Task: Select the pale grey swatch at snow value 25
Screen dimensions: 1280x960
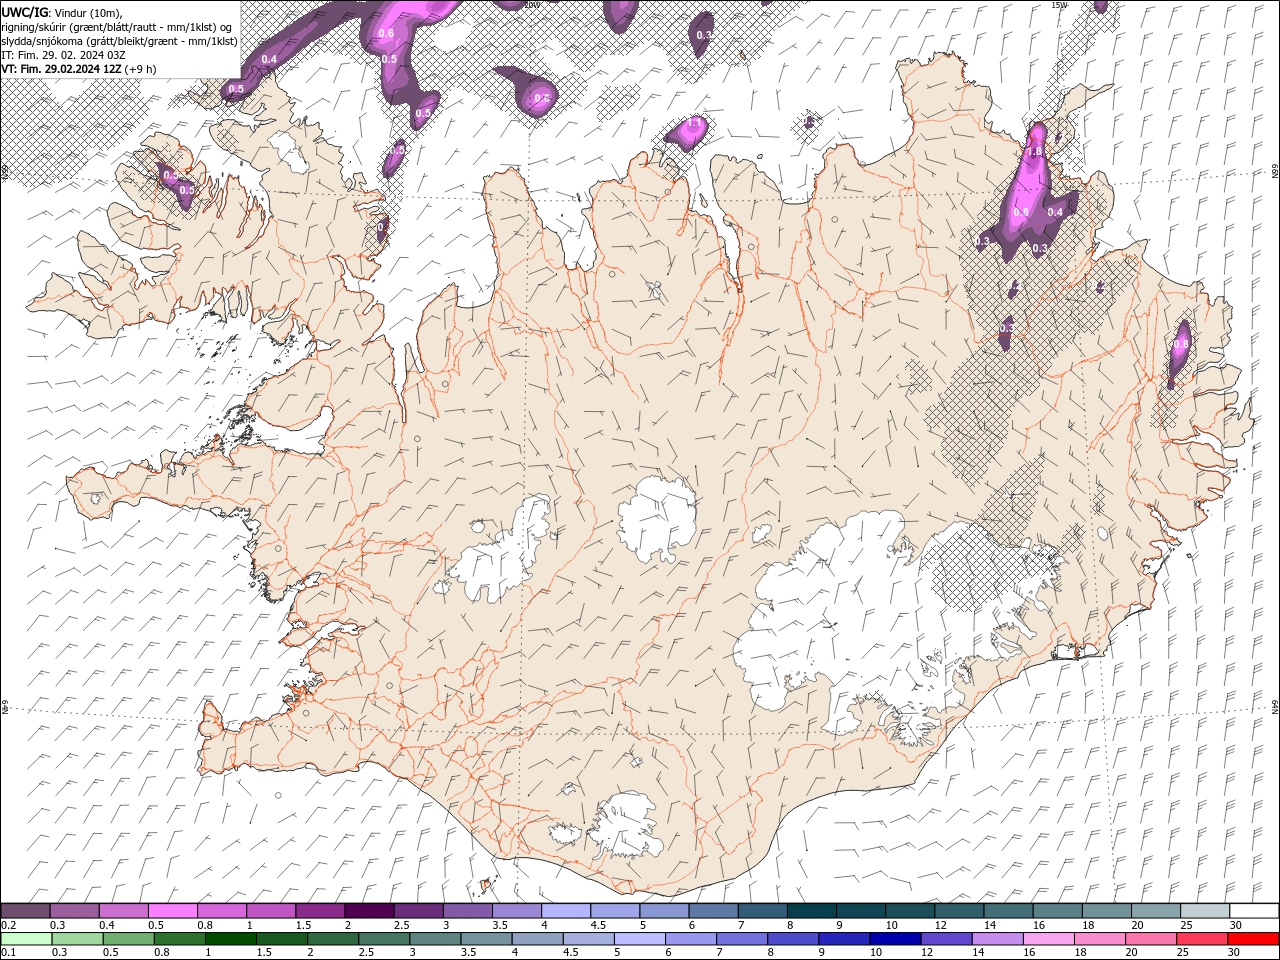Action: click(1204, 911)
